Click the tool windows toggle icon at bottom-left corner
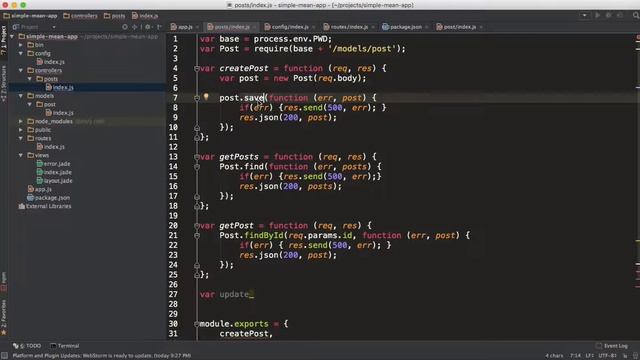The image size is (640, 360). click(4, 356)
